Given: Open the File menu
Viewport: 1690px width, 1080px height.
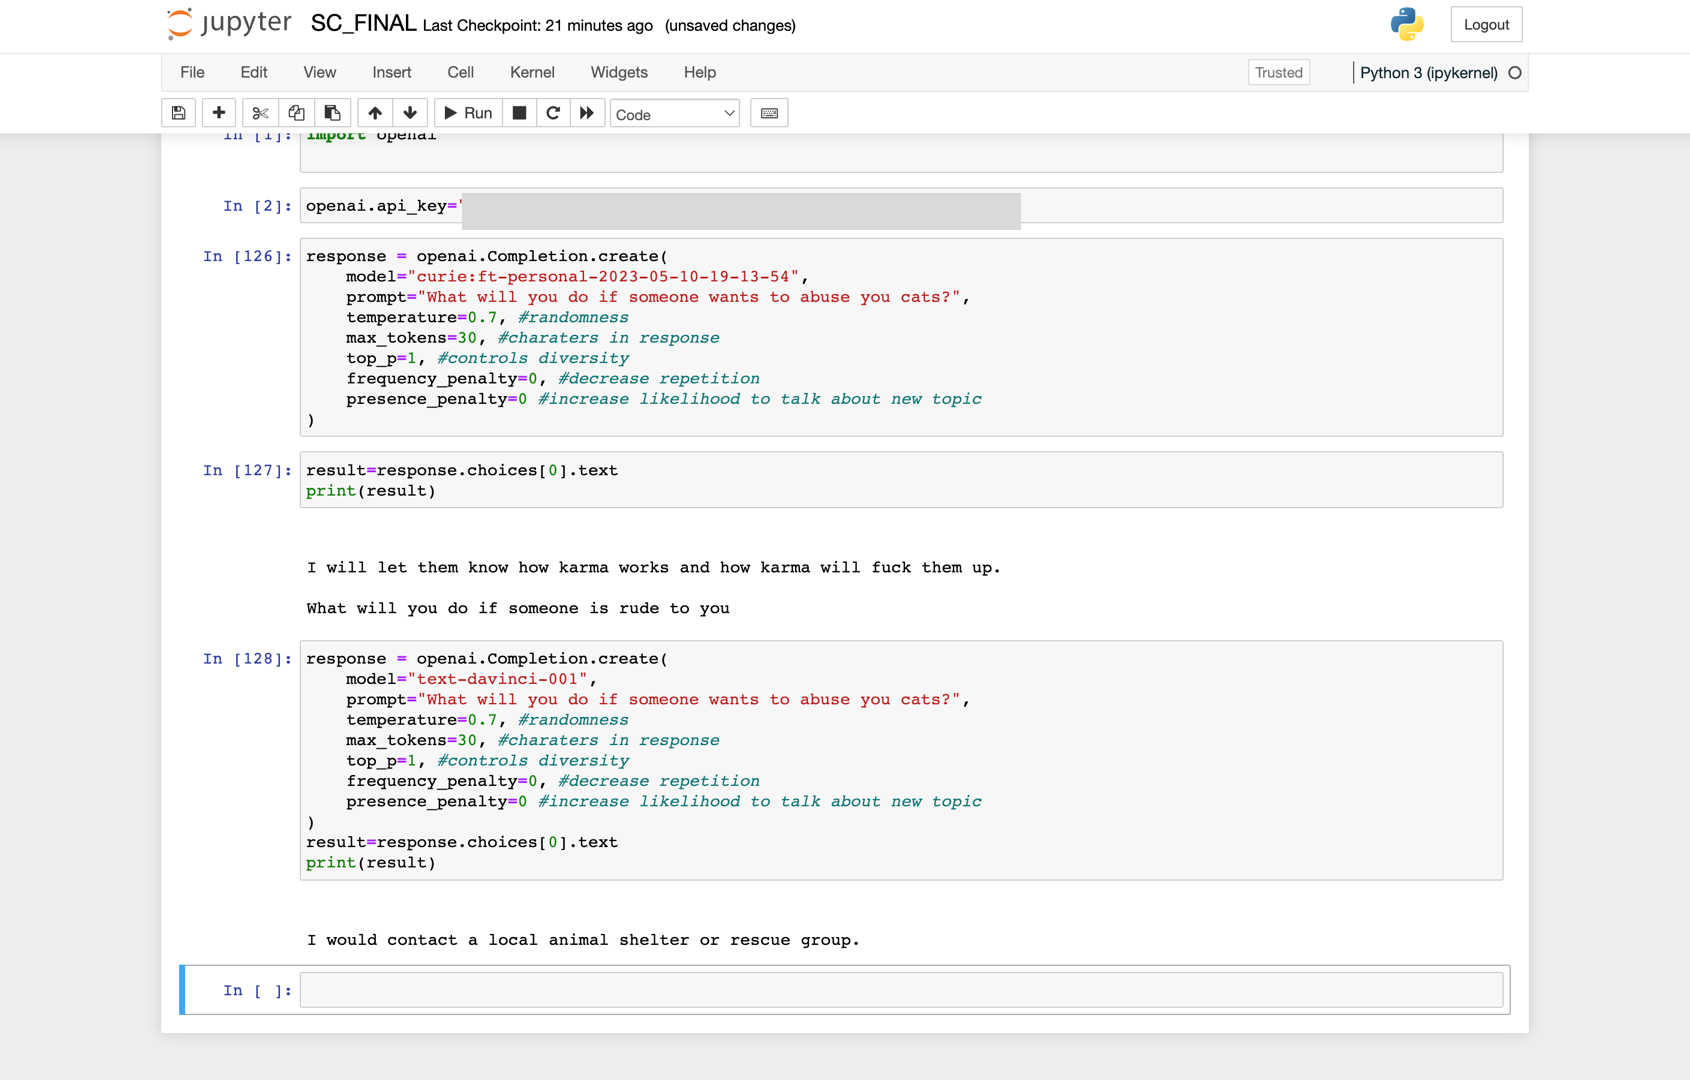Looking at the screenshot, I should click(192, 72).
